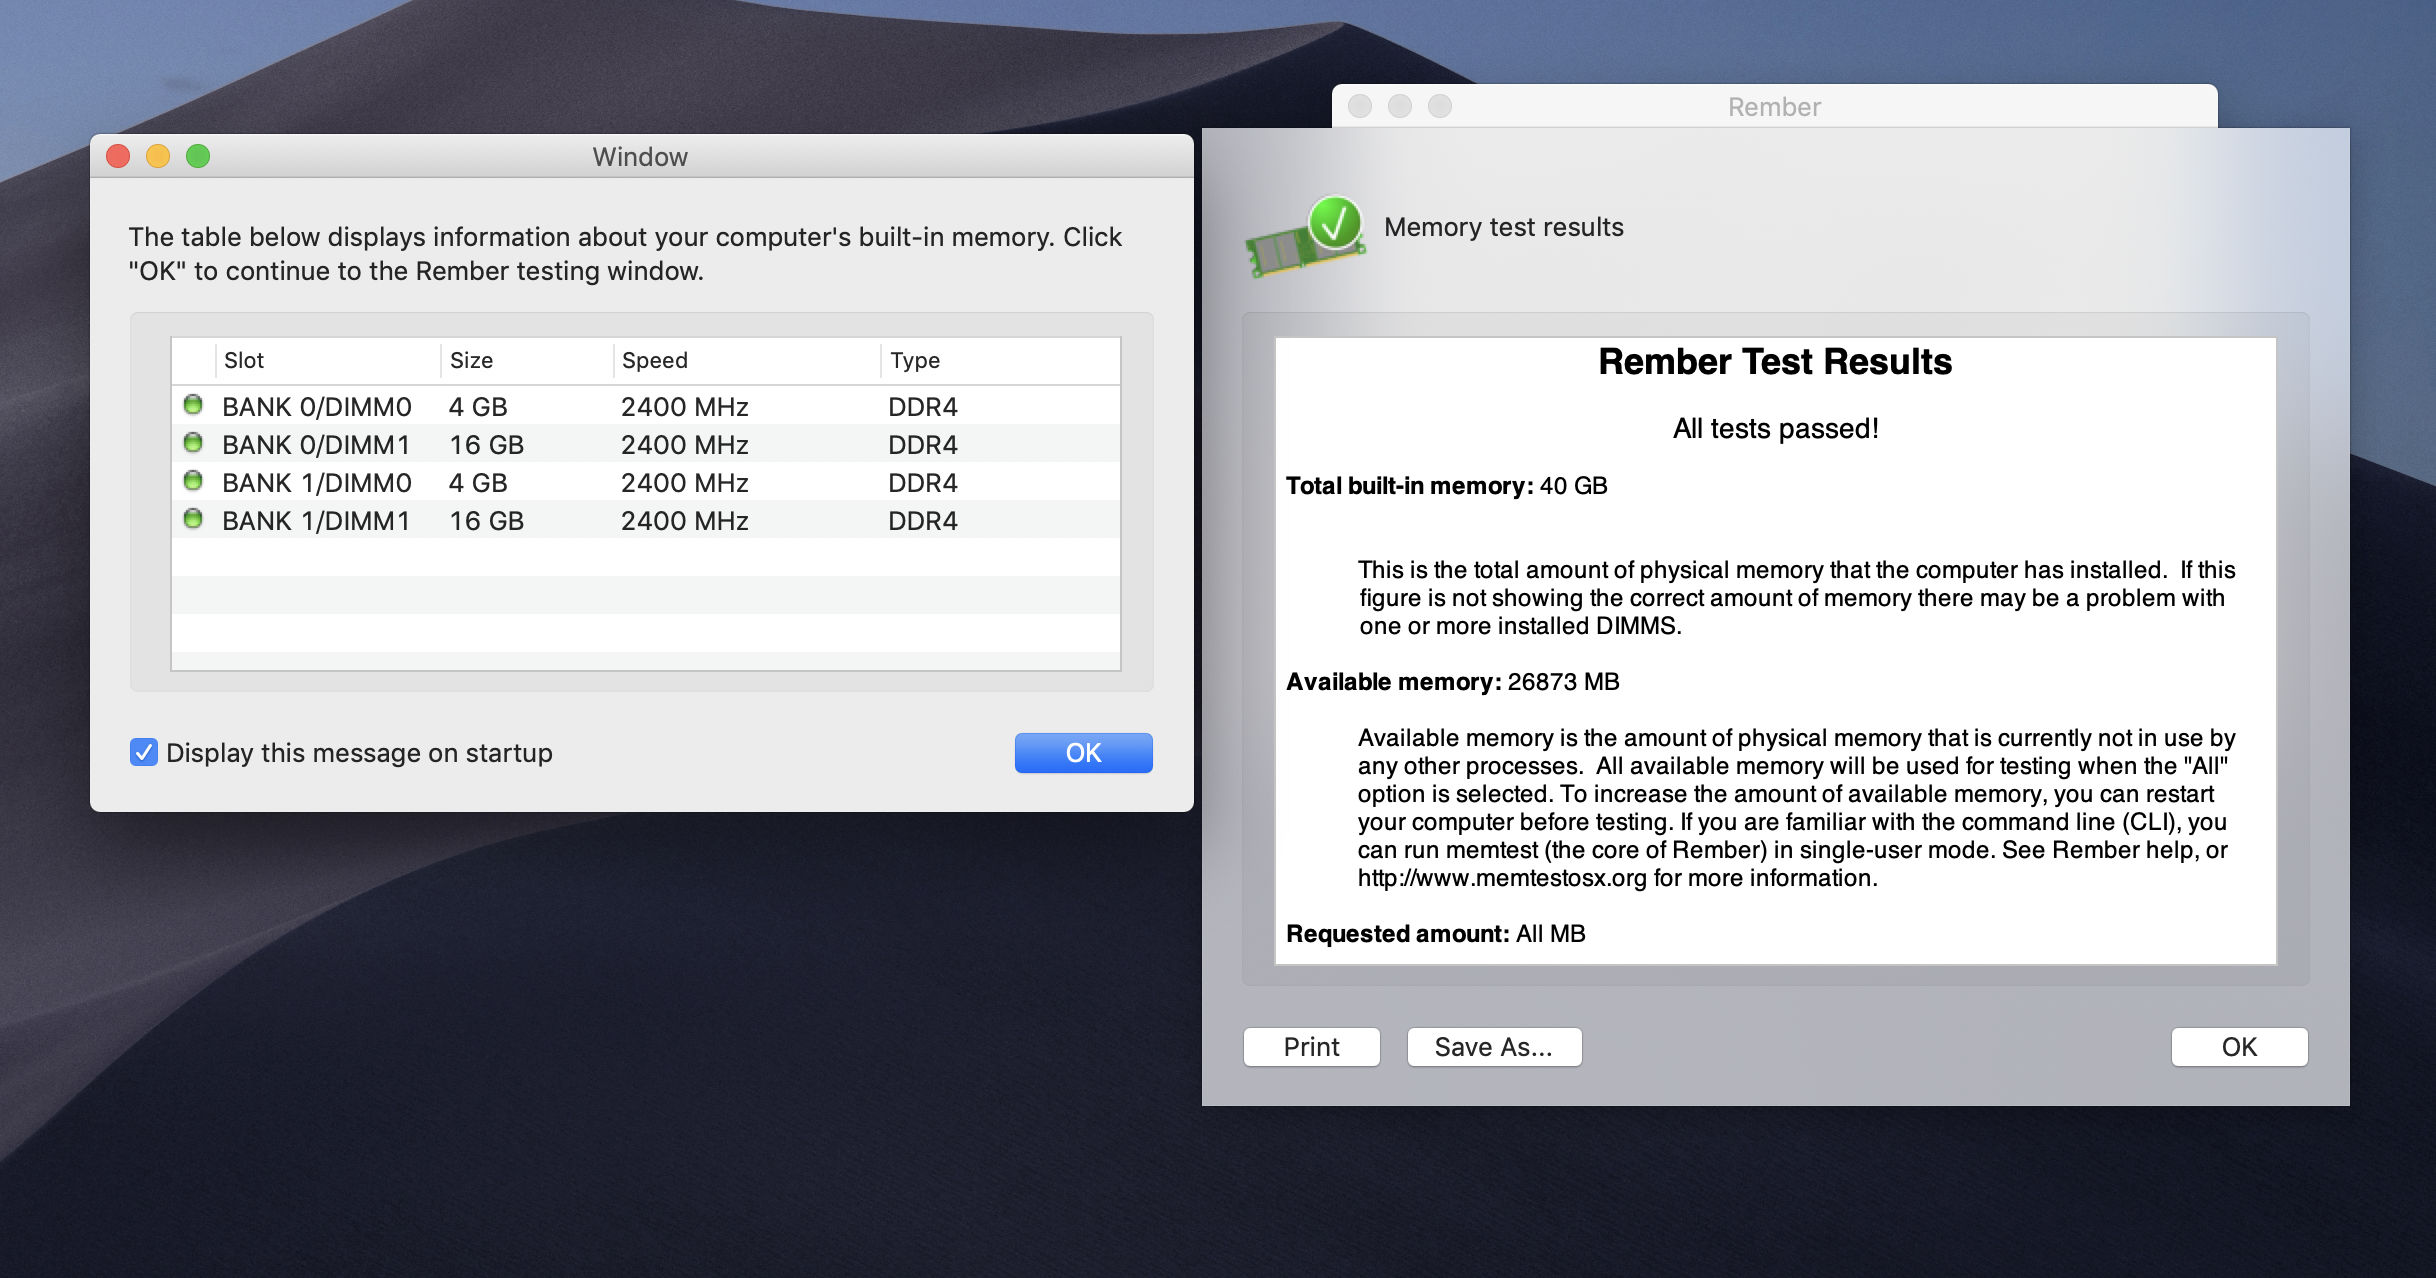Uncheck Display this message on startup
The height and width of the screenshot is (1278, 2436).
click(x=144, y=752)
